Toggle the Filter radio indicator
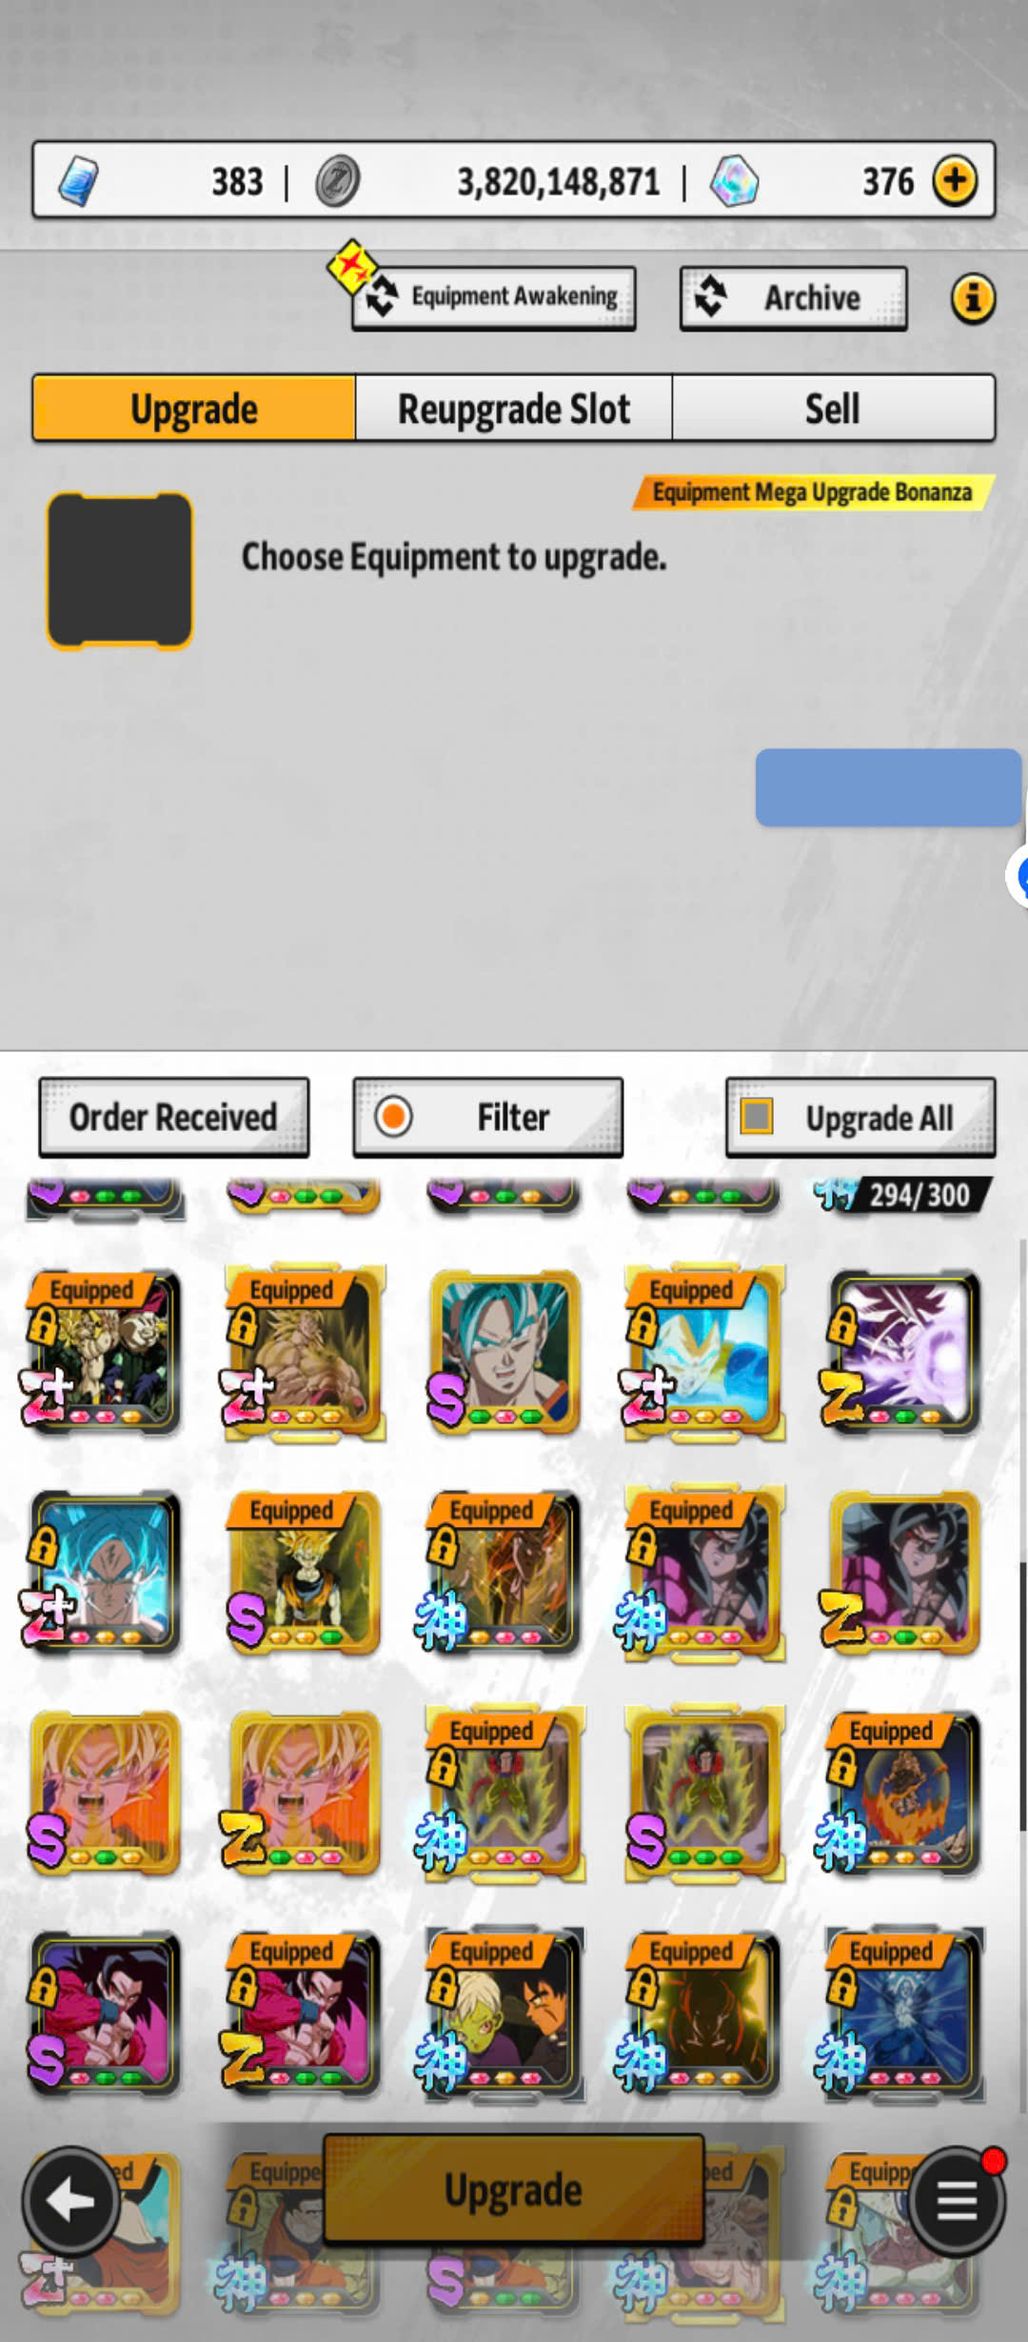The width and height of the screenshot is (1028, 2342). pos(393,1116)
